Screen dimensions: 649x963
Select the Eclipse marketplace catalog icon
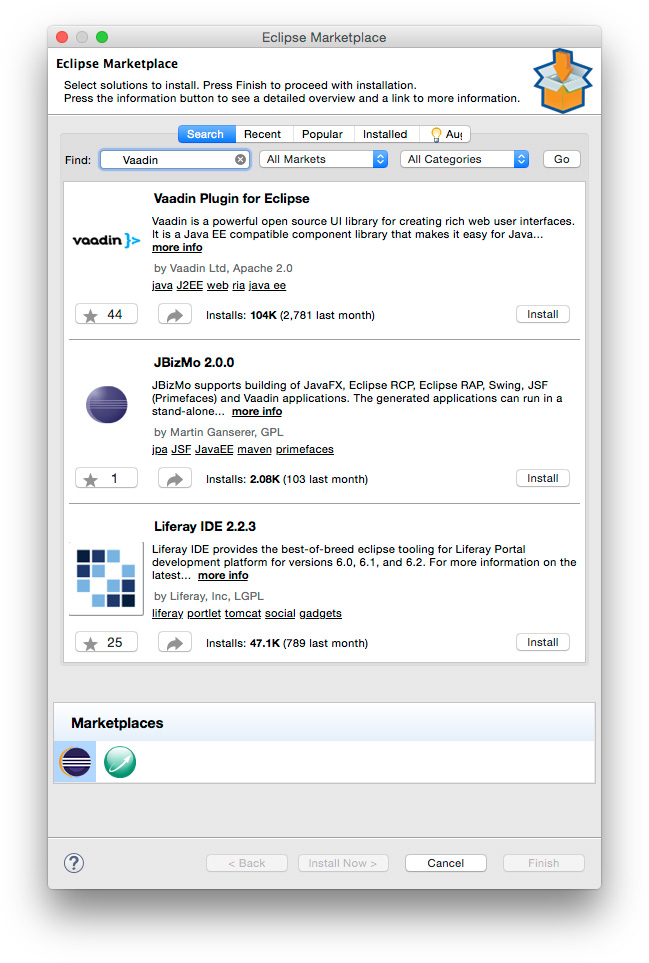(x=75, y=762)
